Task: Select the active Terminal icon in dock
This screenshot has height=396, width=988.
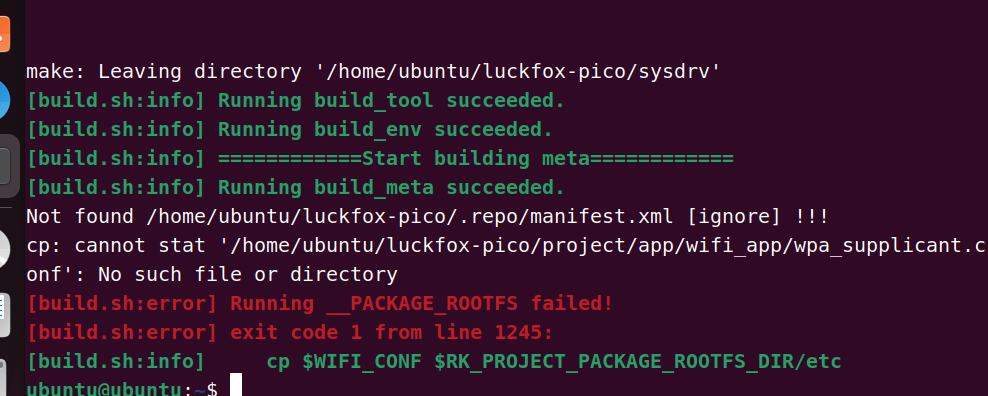Action: coord(6,166)
